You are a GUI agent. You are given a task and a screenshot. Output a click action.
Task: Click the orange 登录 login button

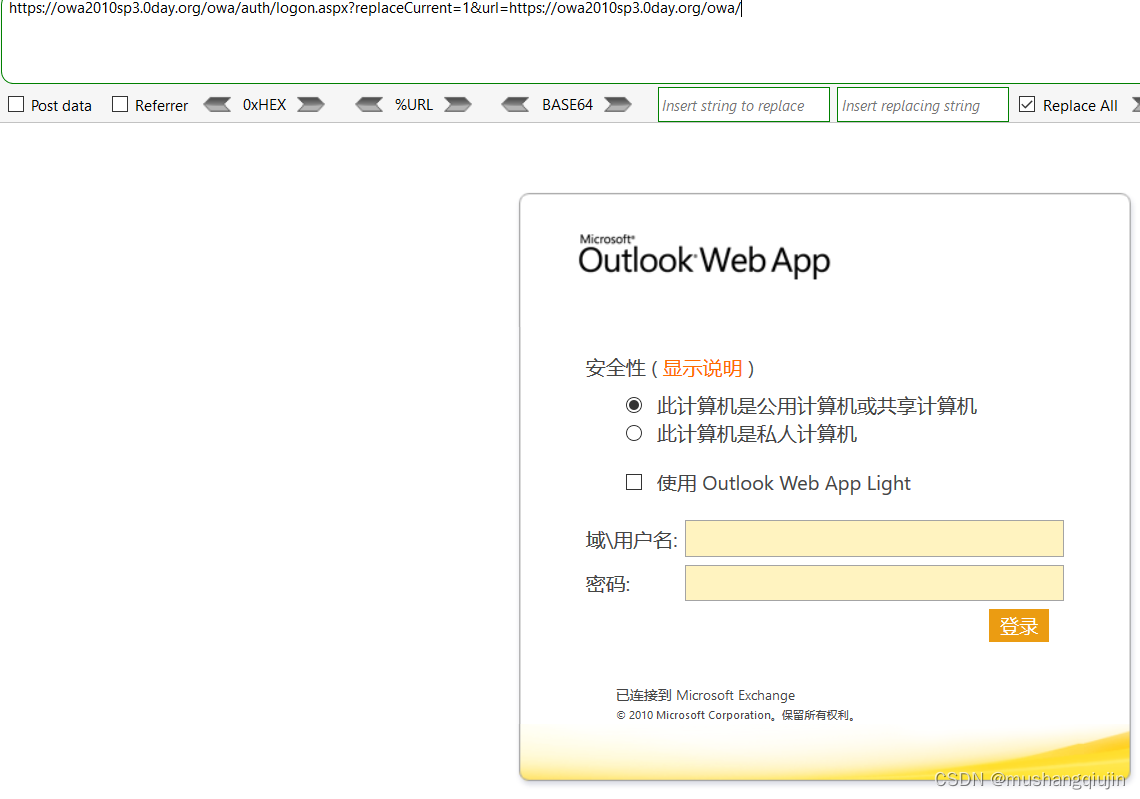click(1019, 626)
